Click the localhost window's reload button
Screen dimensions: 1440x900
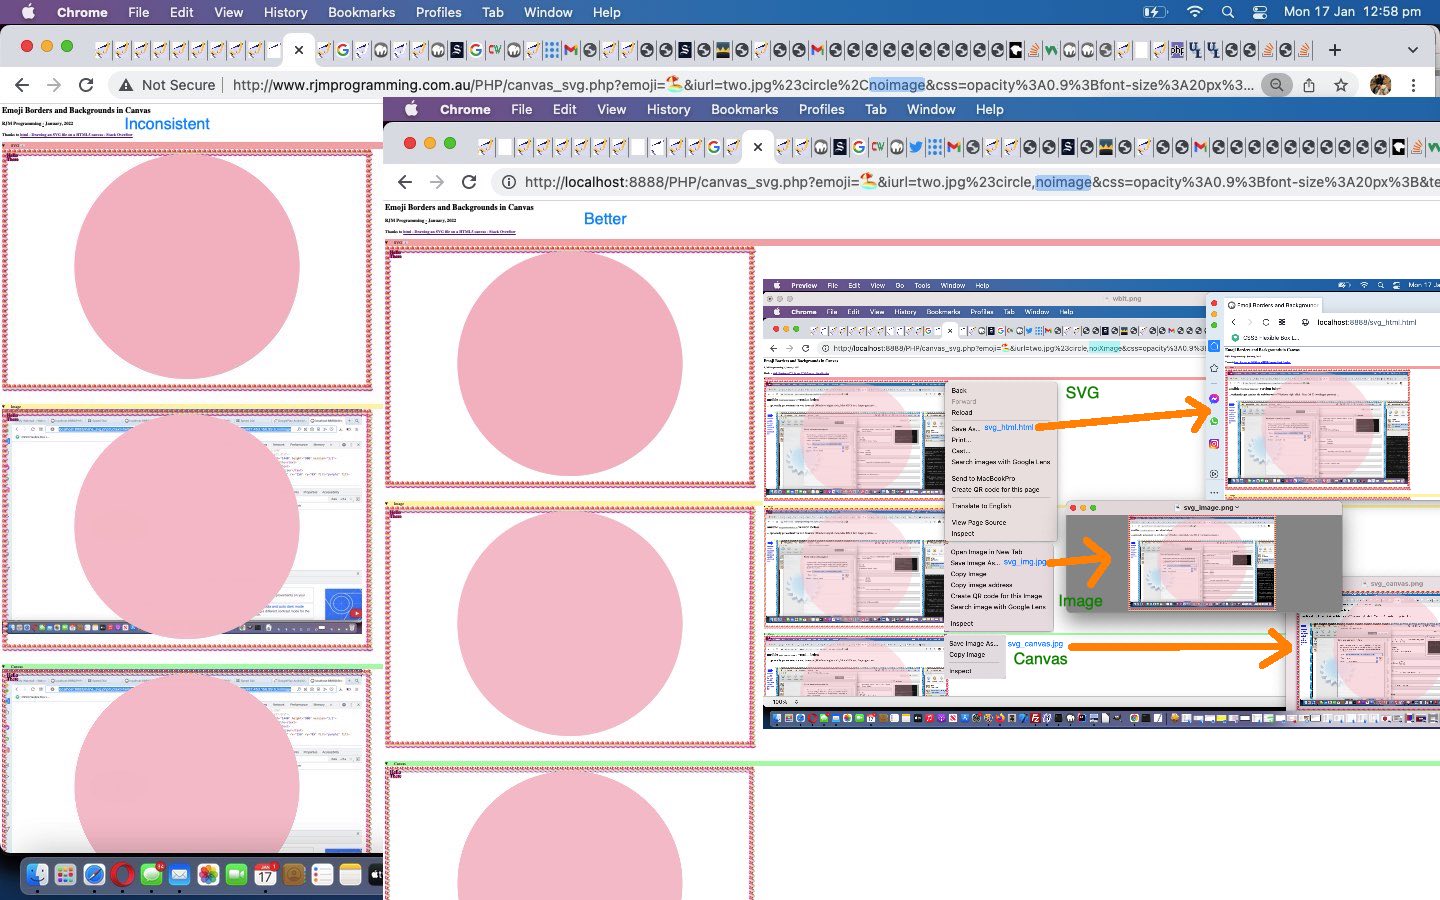point(469,182)
